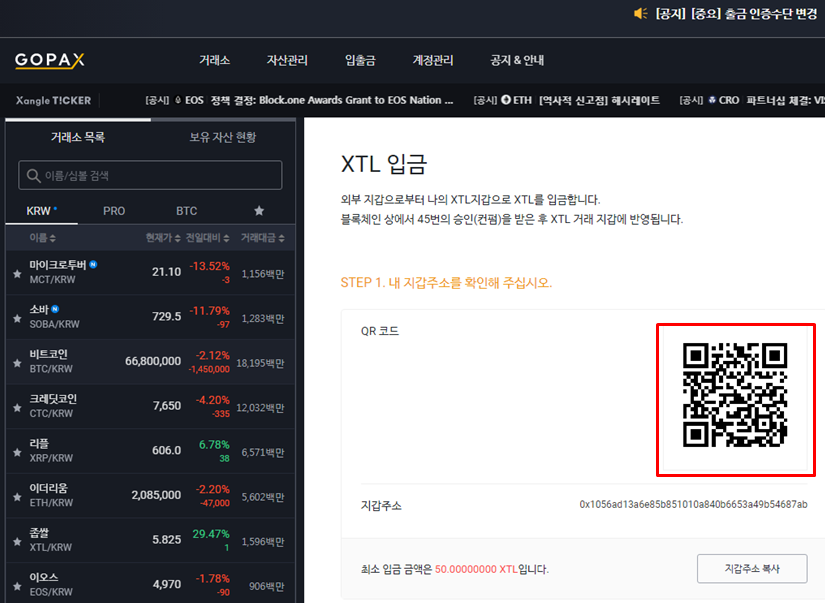Sort list by 거래대금 column
The height and width of the screenshot is (603, 825).
(x=263, y=238)
